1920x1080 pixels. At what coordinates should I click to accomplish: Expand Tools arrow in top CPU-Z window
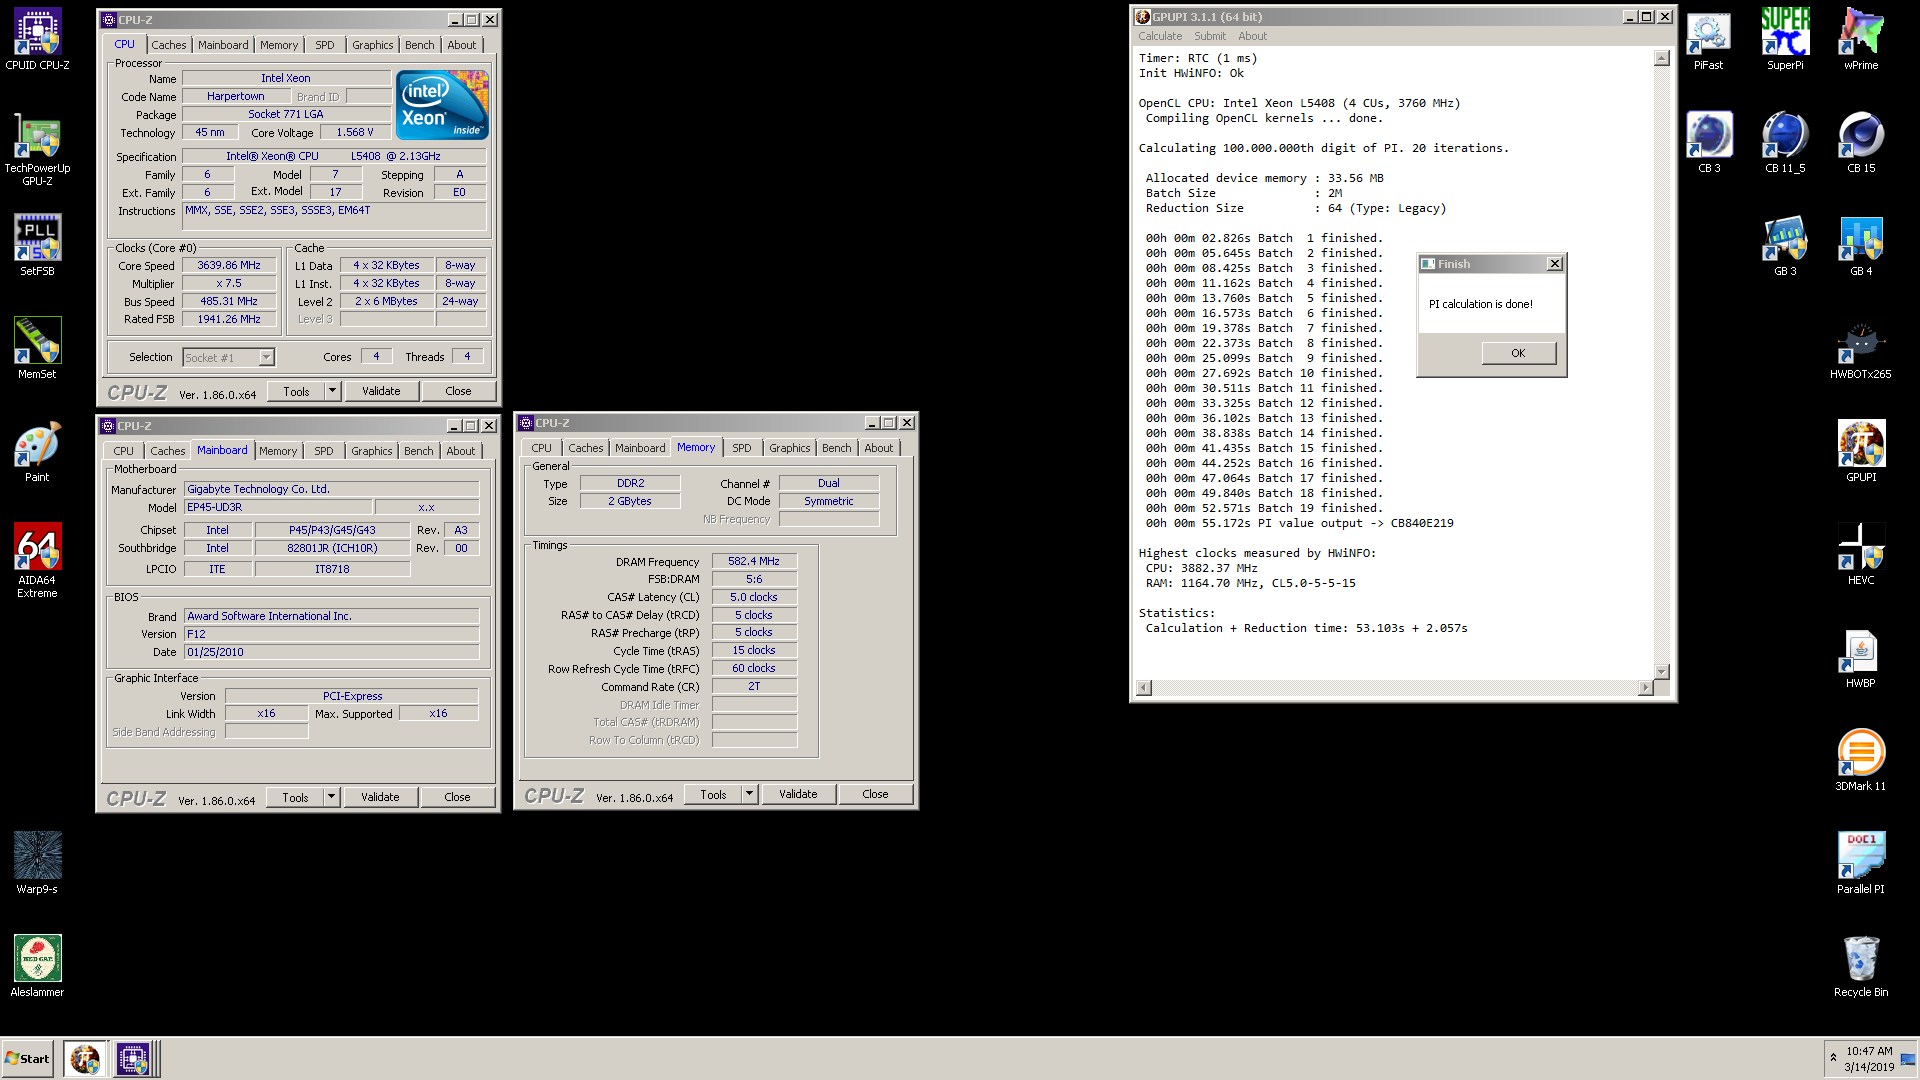click(x=332, y=391)
